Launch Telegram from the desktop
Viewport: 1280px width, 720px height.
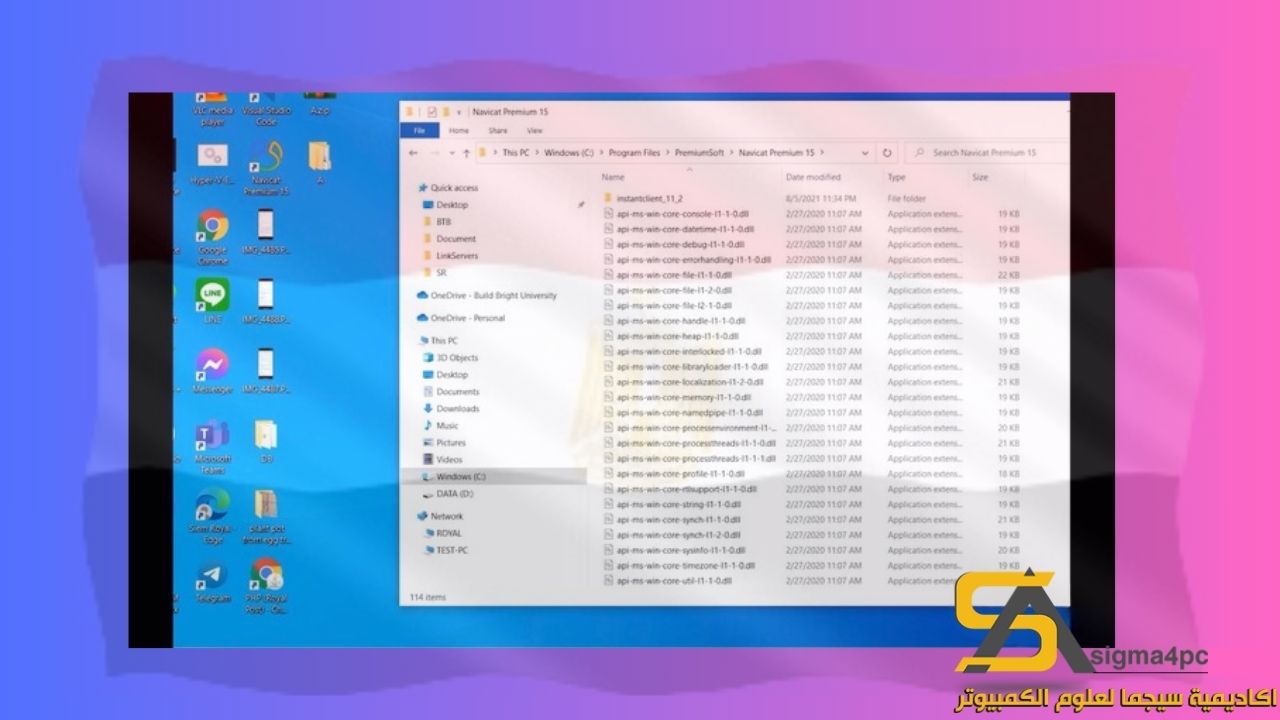(212, 581)
